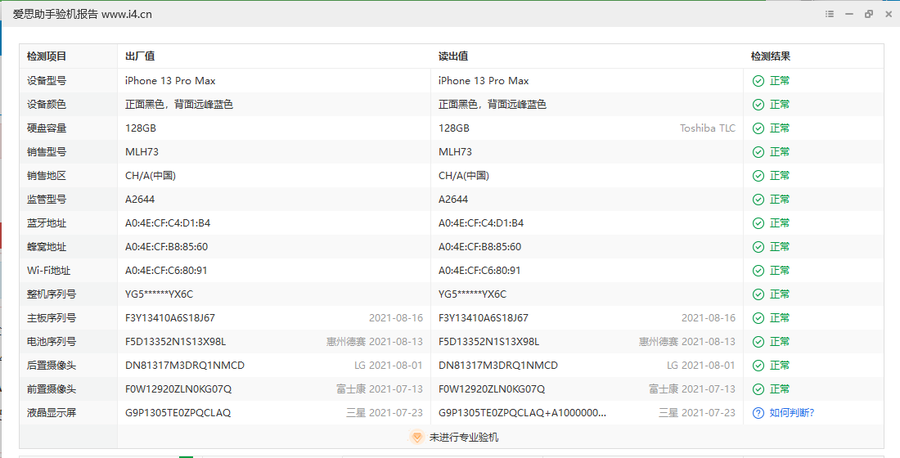Click the green check icon for 监管型号 row
The image size is (900, 458).
[x=758, y=199]
